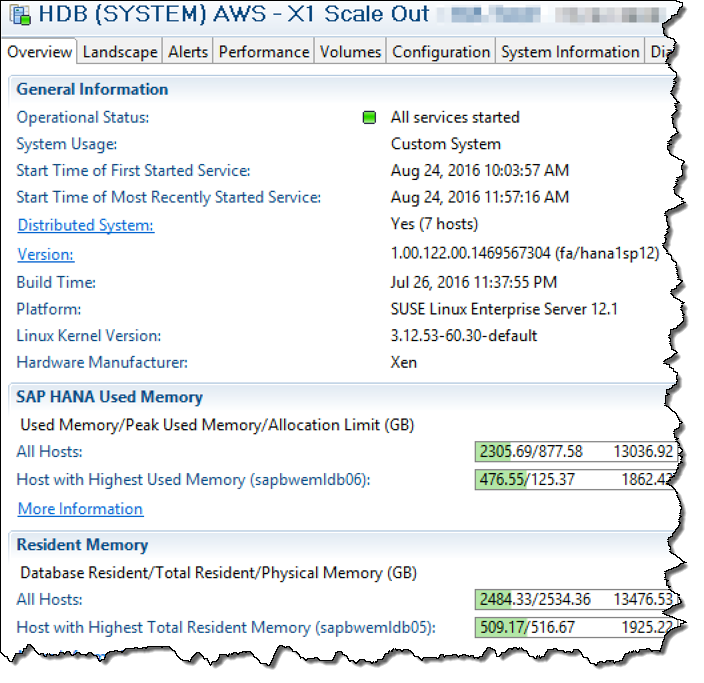Screen dimensions: 704x683
Task: Select the 'Linux Kernel Version:' label
Action: coord(88,336)
